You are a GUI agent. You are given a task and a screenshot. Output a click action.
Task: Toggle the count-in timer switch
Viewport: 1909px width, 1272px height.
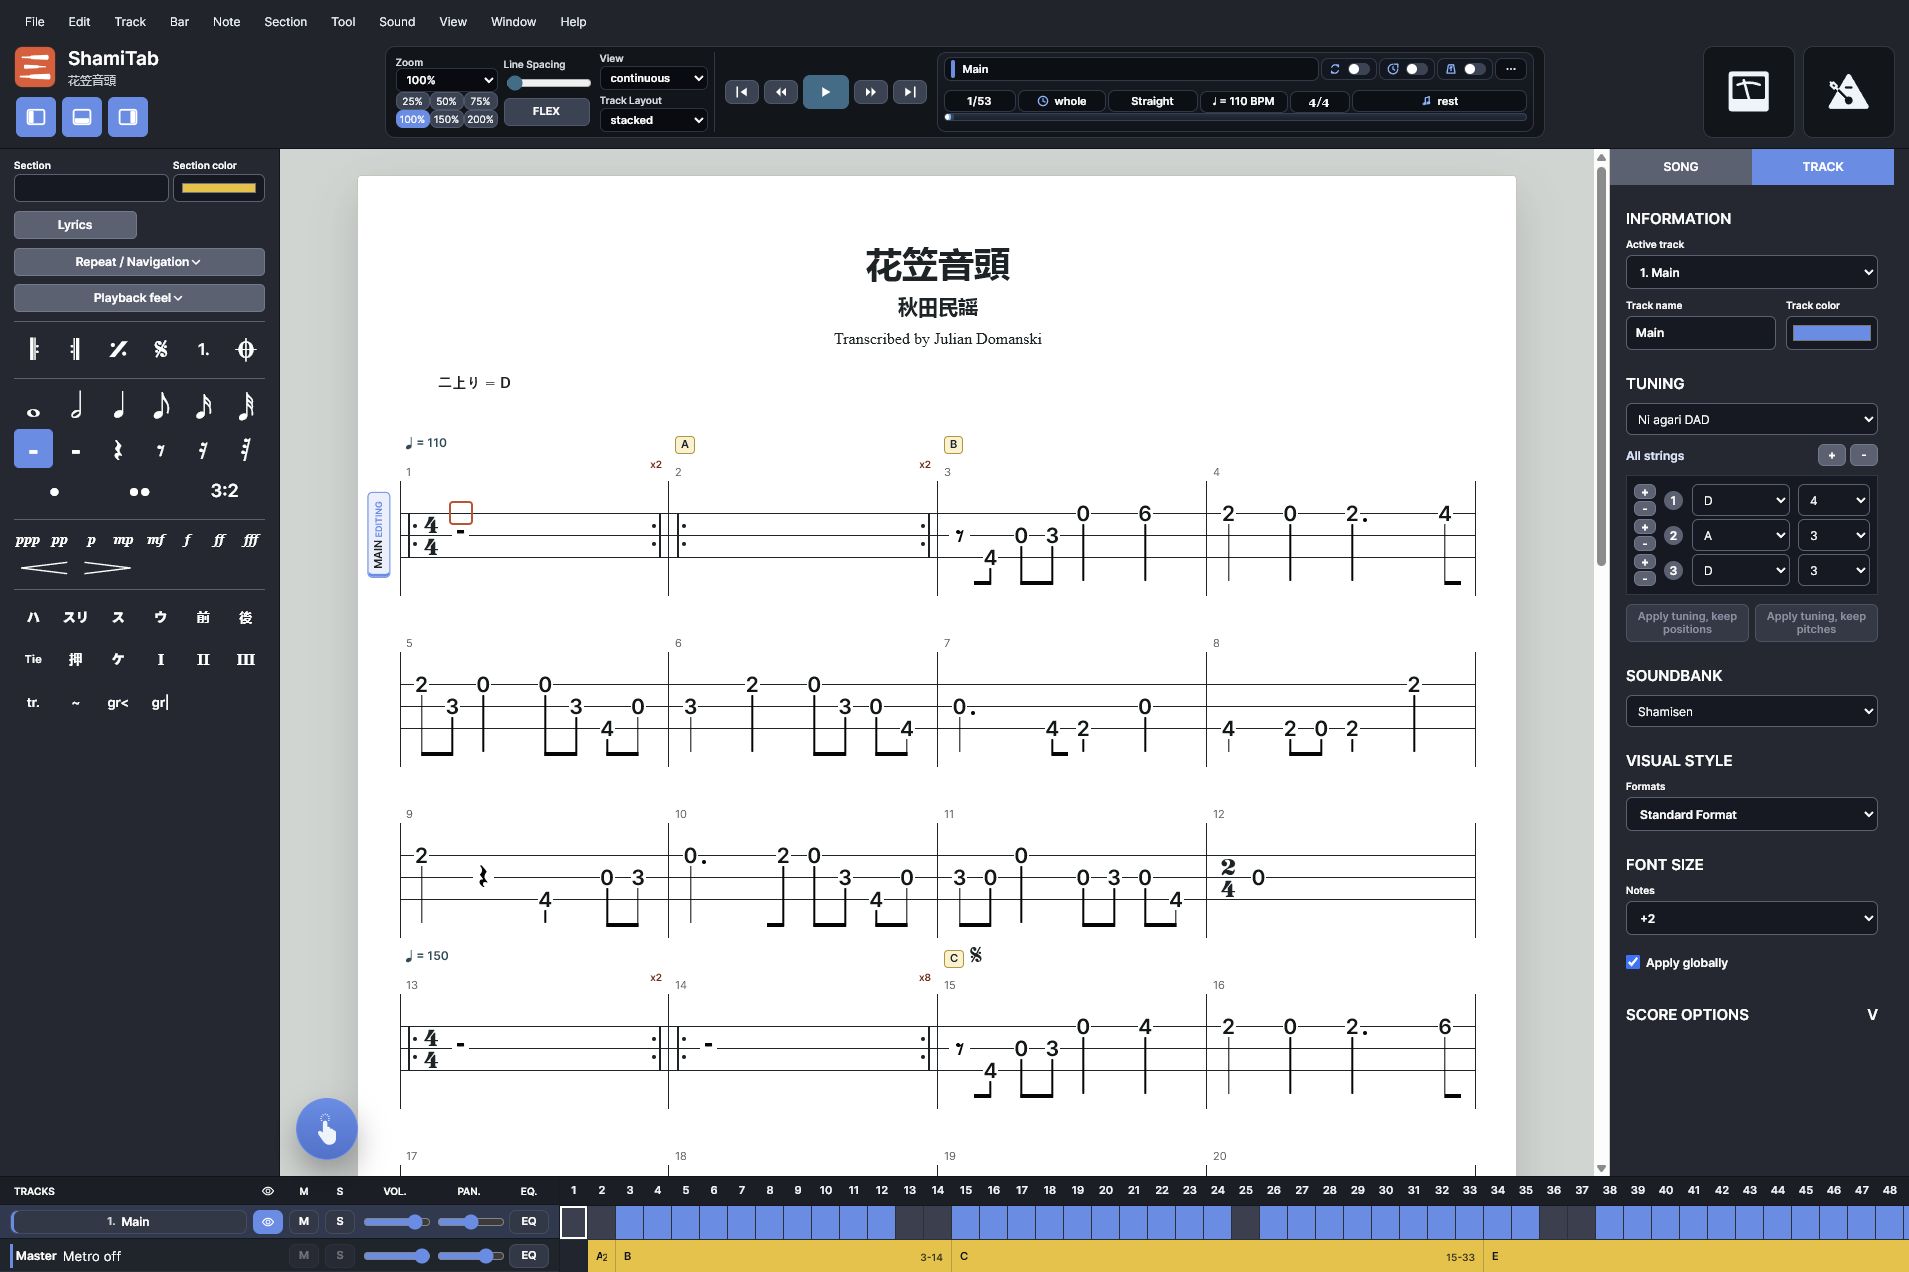1415,69
